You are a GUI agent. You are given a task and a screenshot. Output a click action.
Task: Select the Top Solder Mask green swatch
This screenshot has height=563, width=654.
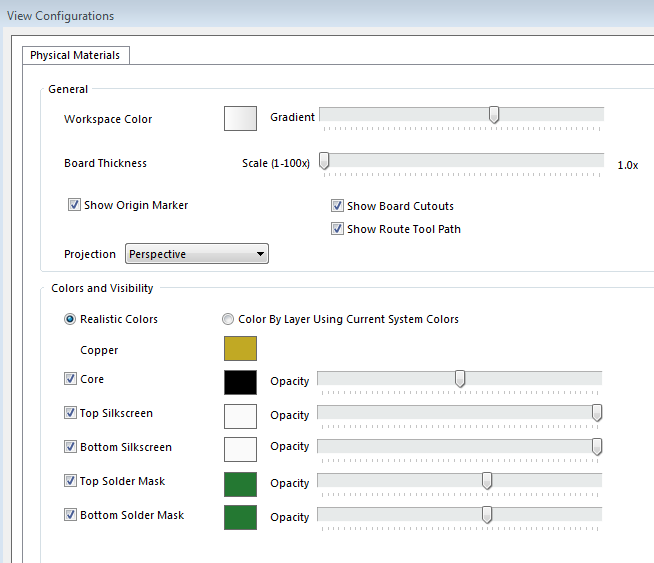coord(240,484)
